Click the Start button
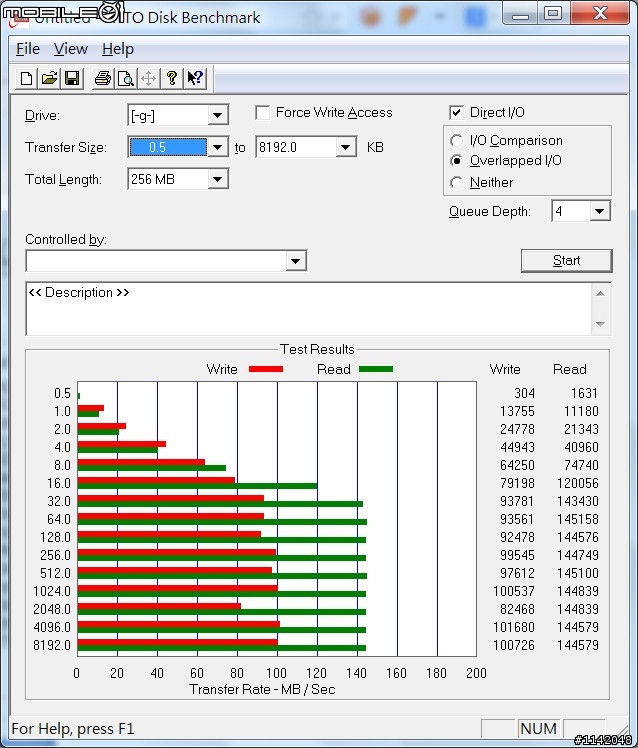The image size is (638, 748). (566, 260)
